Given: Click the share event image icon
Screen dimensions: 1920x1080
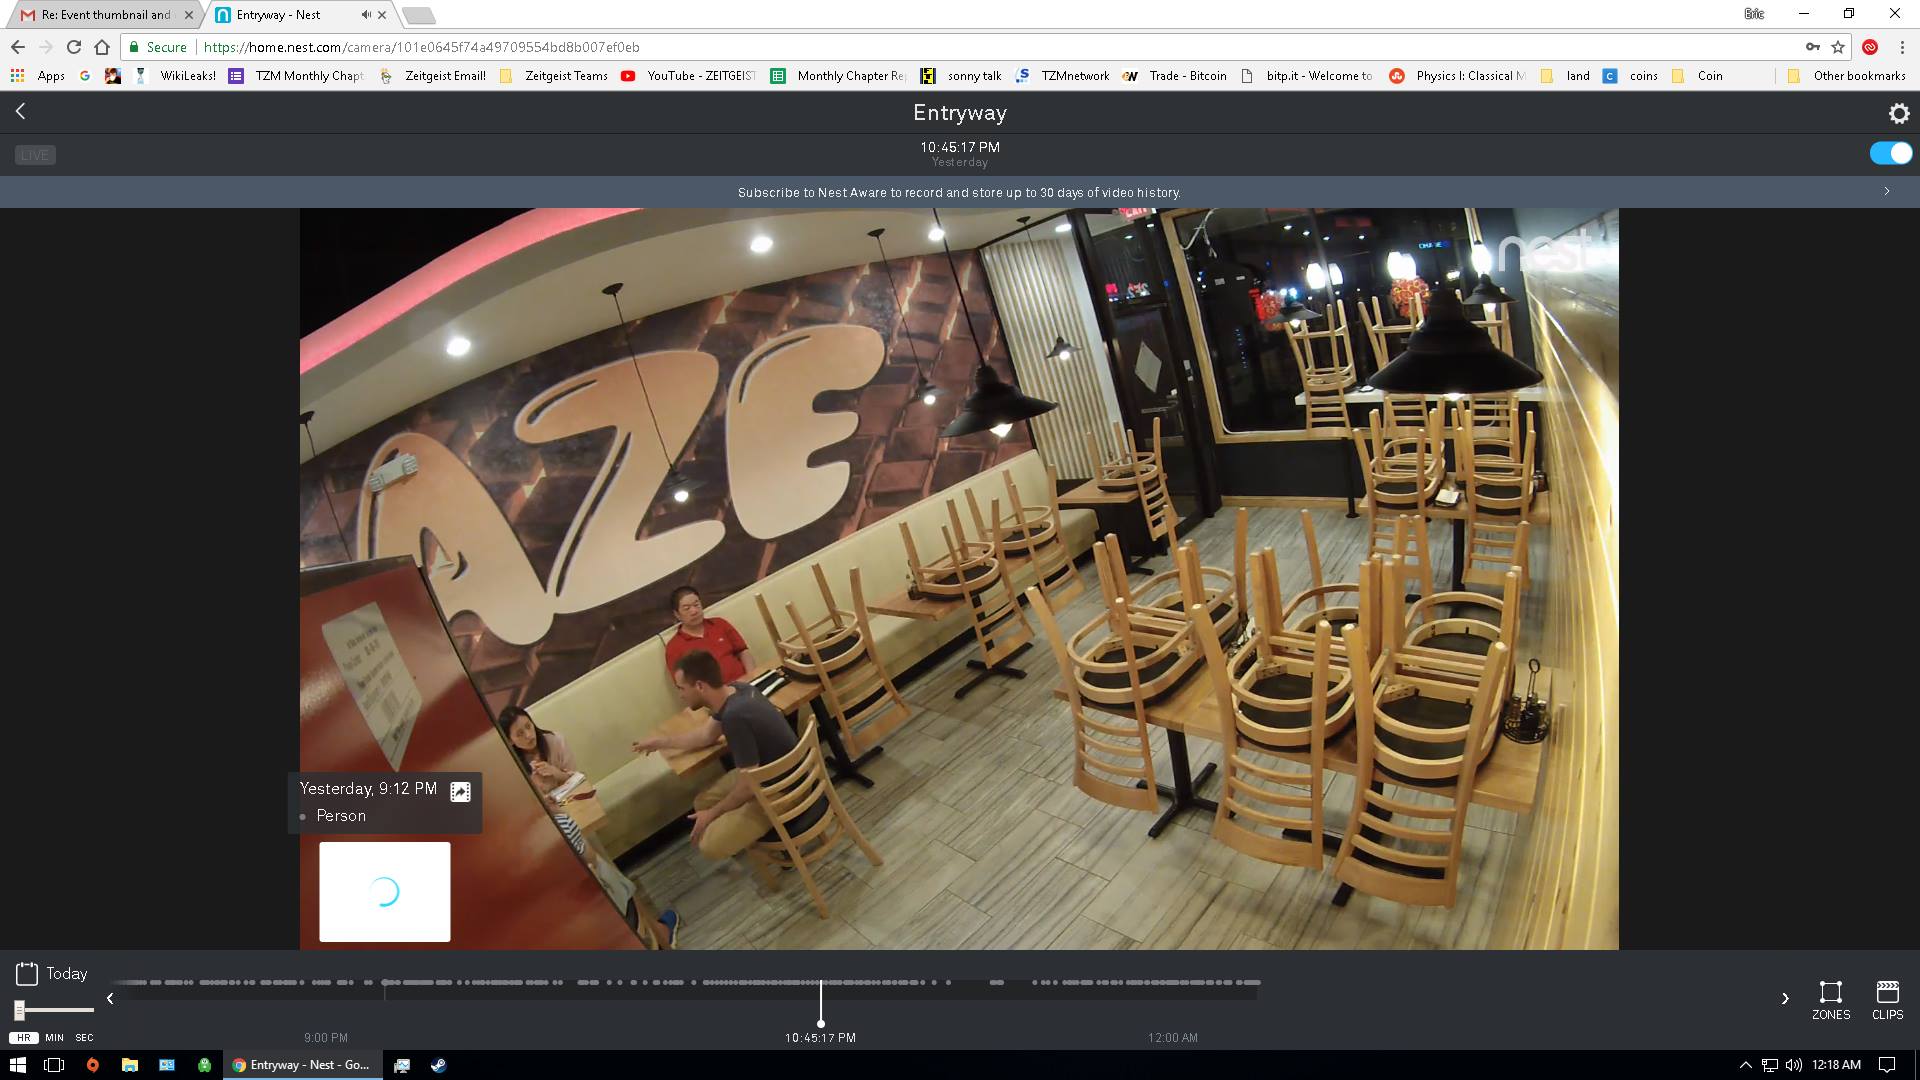Looking at the screenshot, I should (460, 791).
